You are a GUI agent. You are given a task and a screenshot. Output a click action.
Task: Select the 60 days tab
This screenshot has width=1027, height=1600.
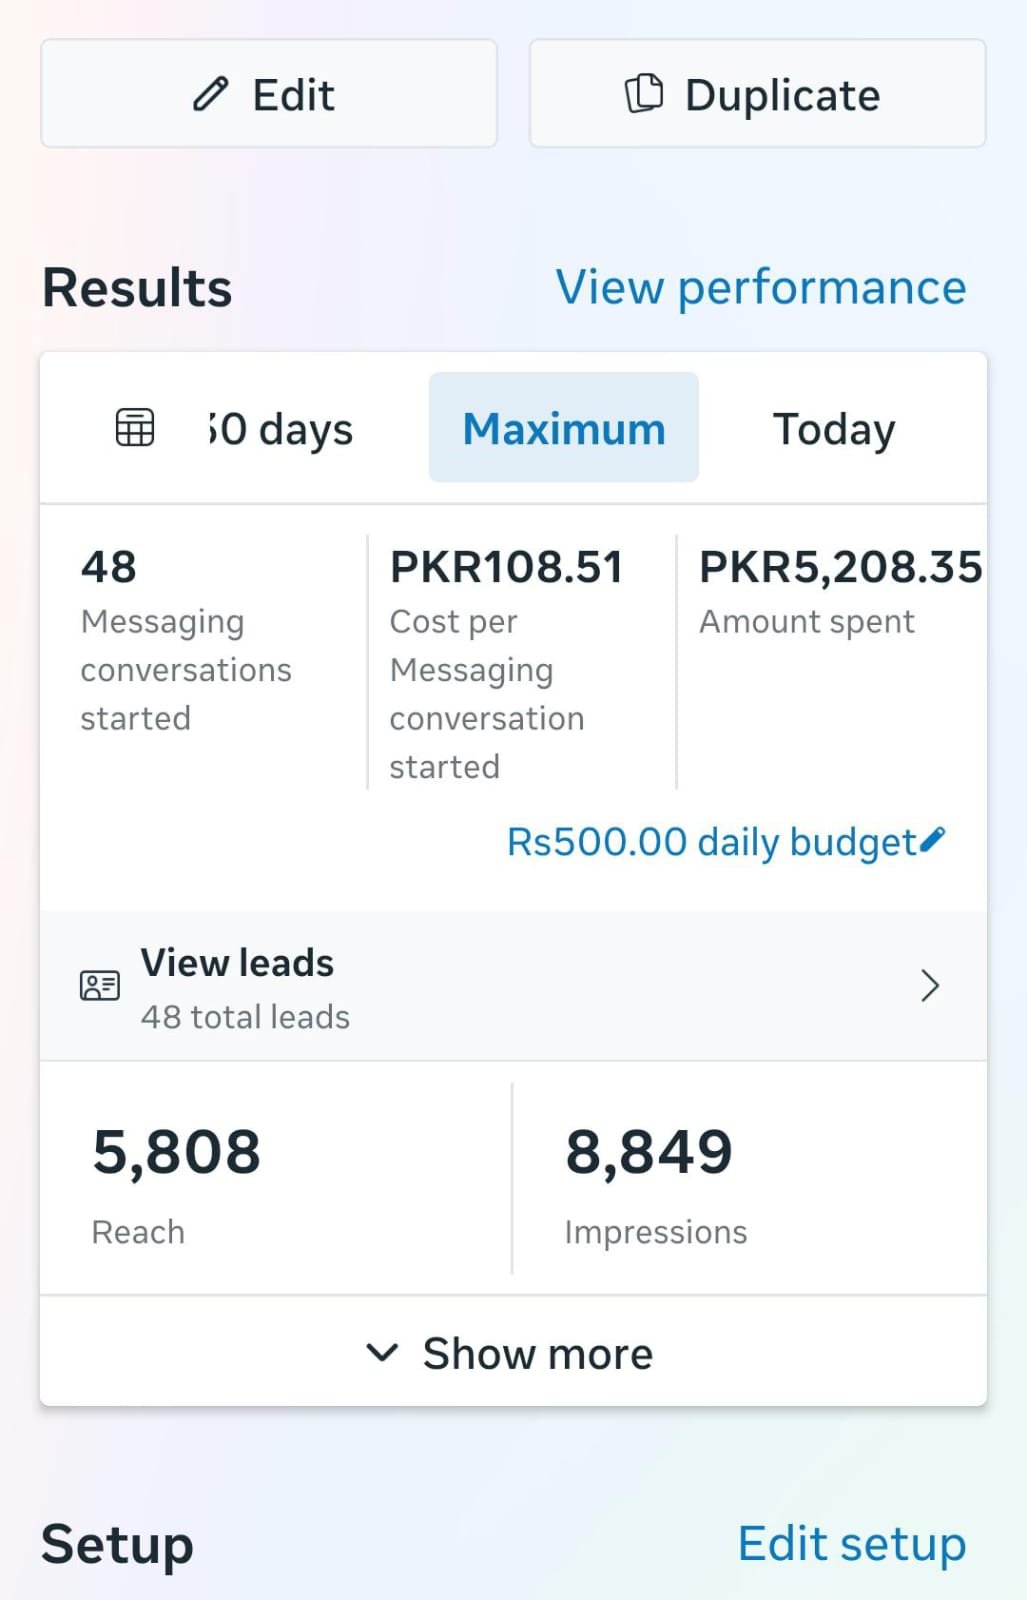(x=280, y=427)
